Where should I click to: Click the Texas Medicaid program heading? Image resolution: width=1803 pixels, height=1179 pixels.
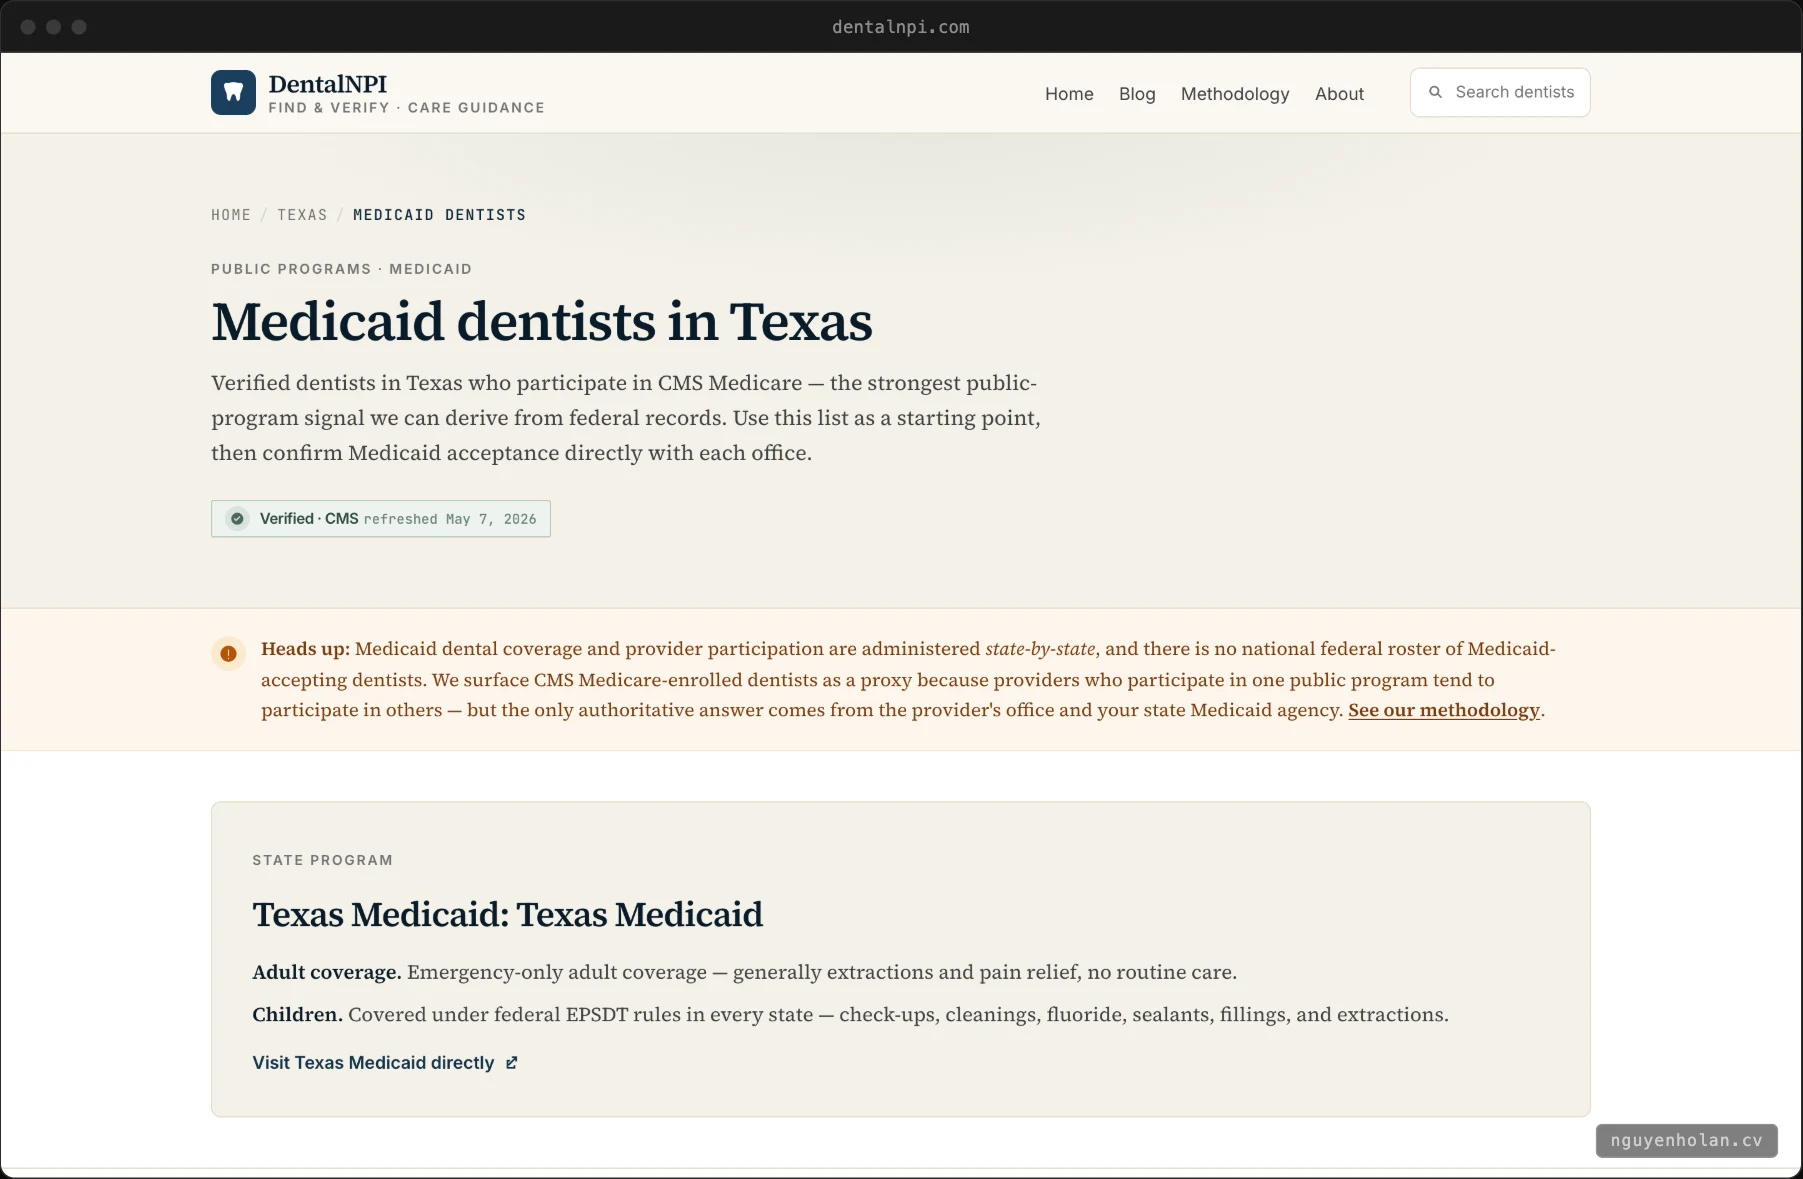click(x=507, y=914)
